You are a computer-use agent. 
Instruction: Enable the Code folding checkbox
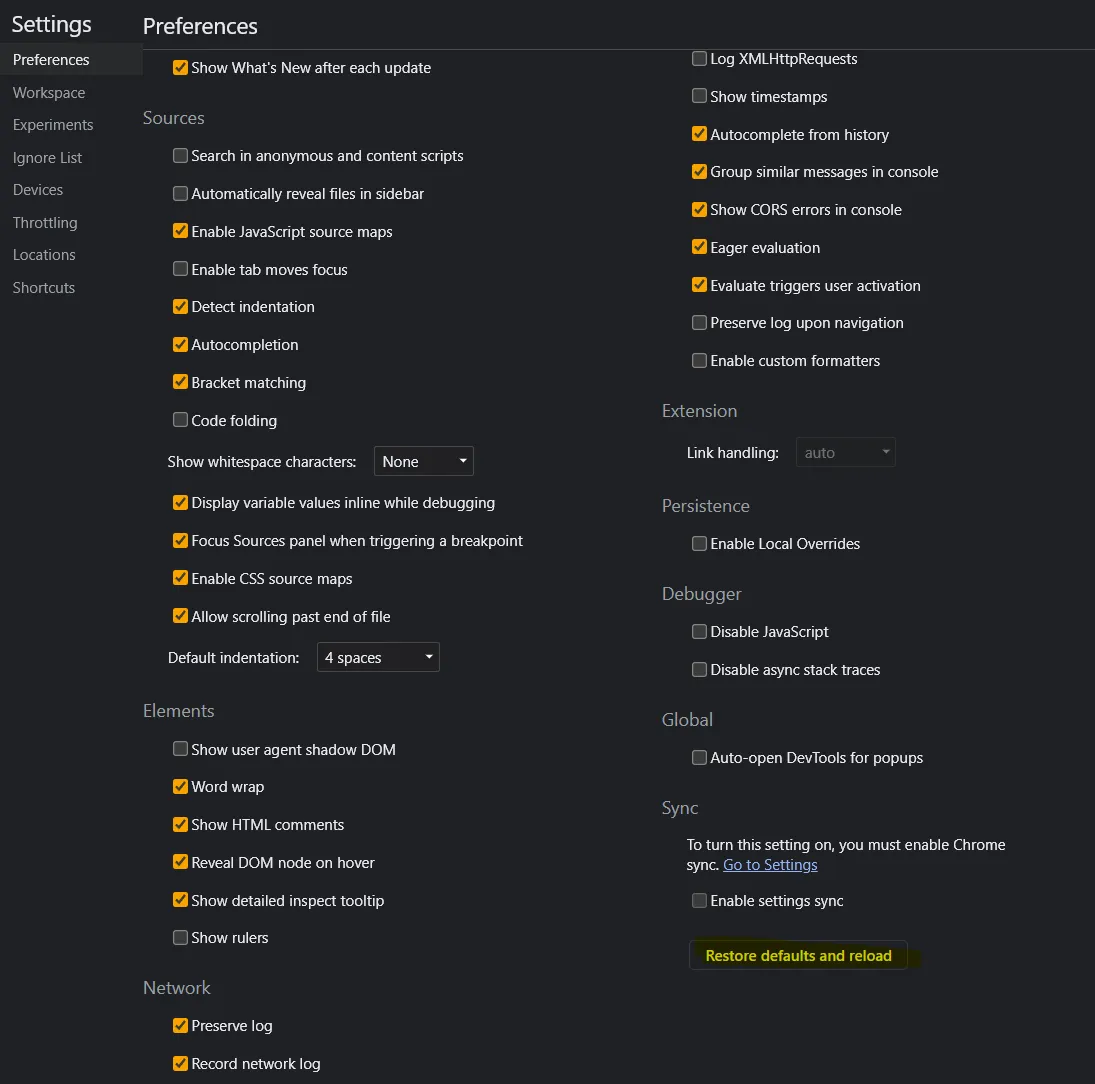click(x=180, y=421)
